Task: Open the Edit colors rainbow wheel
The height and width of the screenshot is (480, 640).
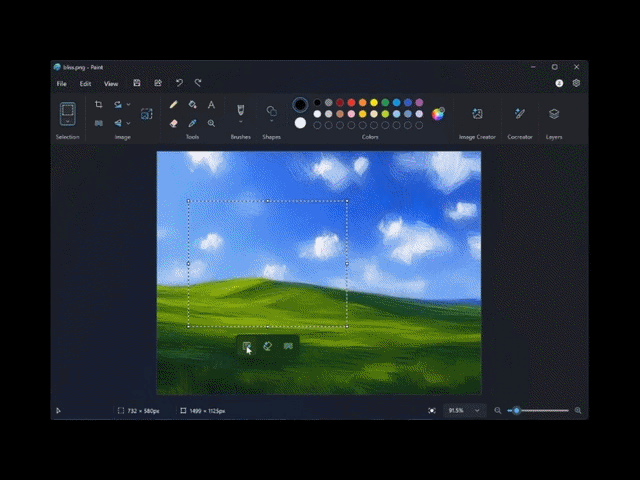Action: pyautogui.click(x=438, y=114)
